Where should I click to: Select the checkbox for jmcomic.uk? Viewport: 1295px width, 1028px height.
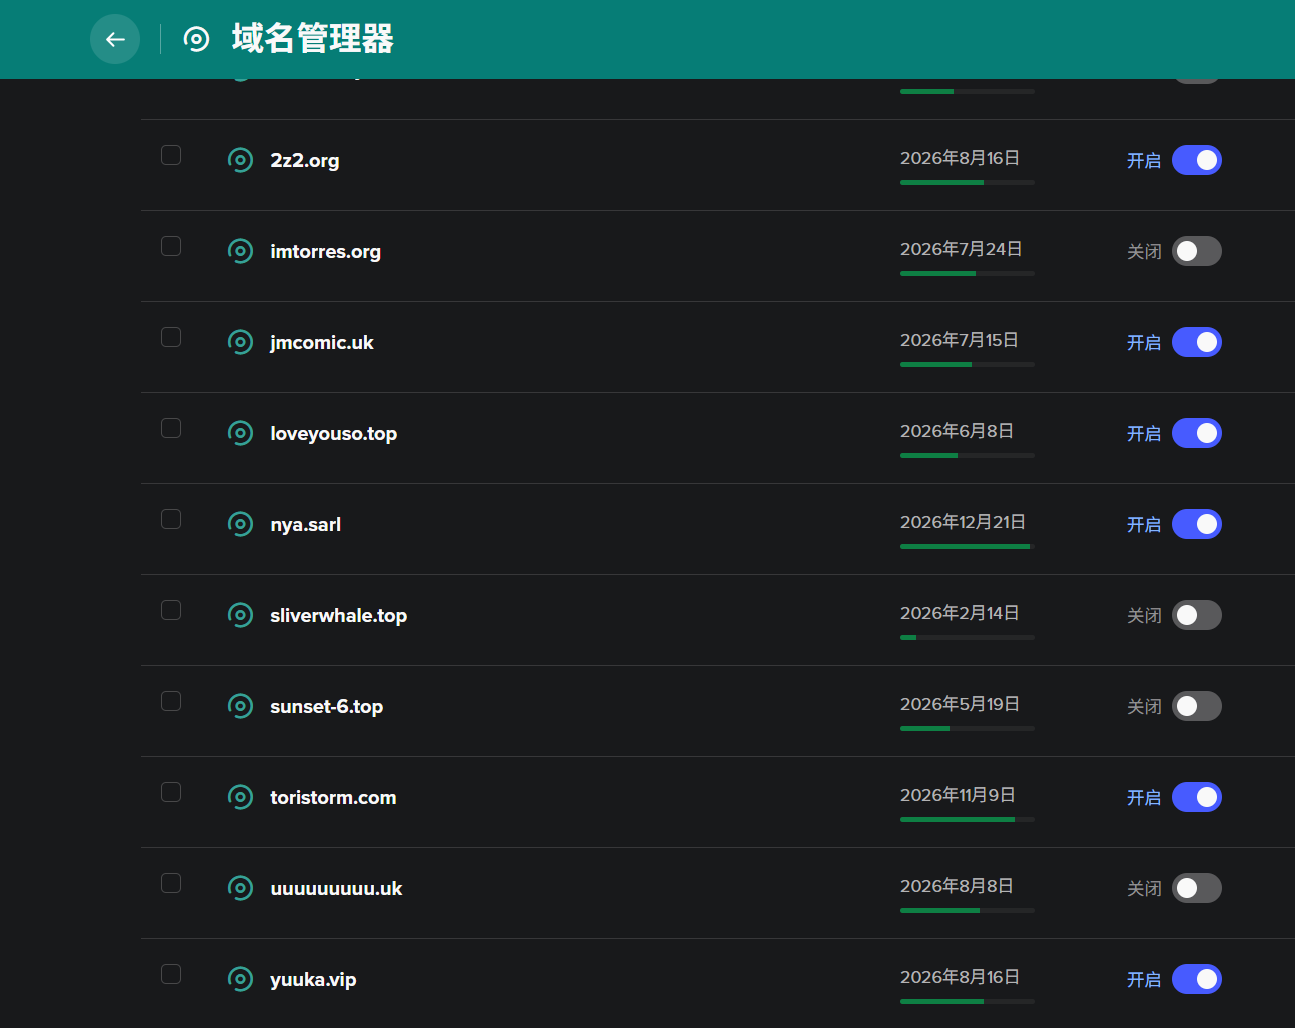pyautogui.click(x=171, y=337)
